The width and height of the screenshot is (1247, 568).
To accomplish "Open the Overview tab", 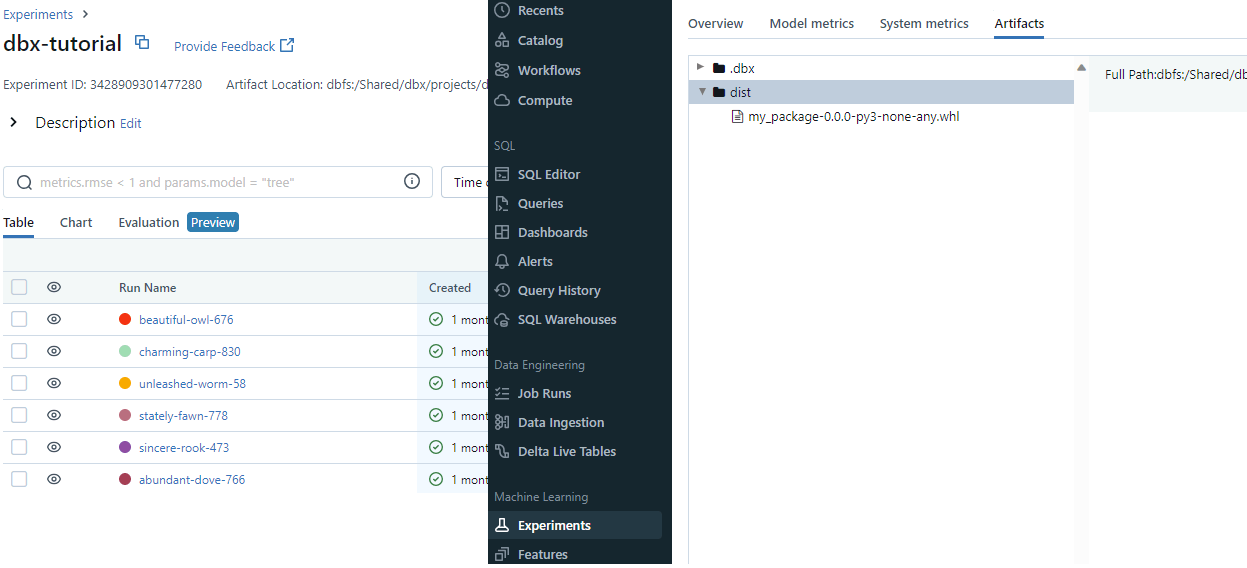I will (716, 23).
